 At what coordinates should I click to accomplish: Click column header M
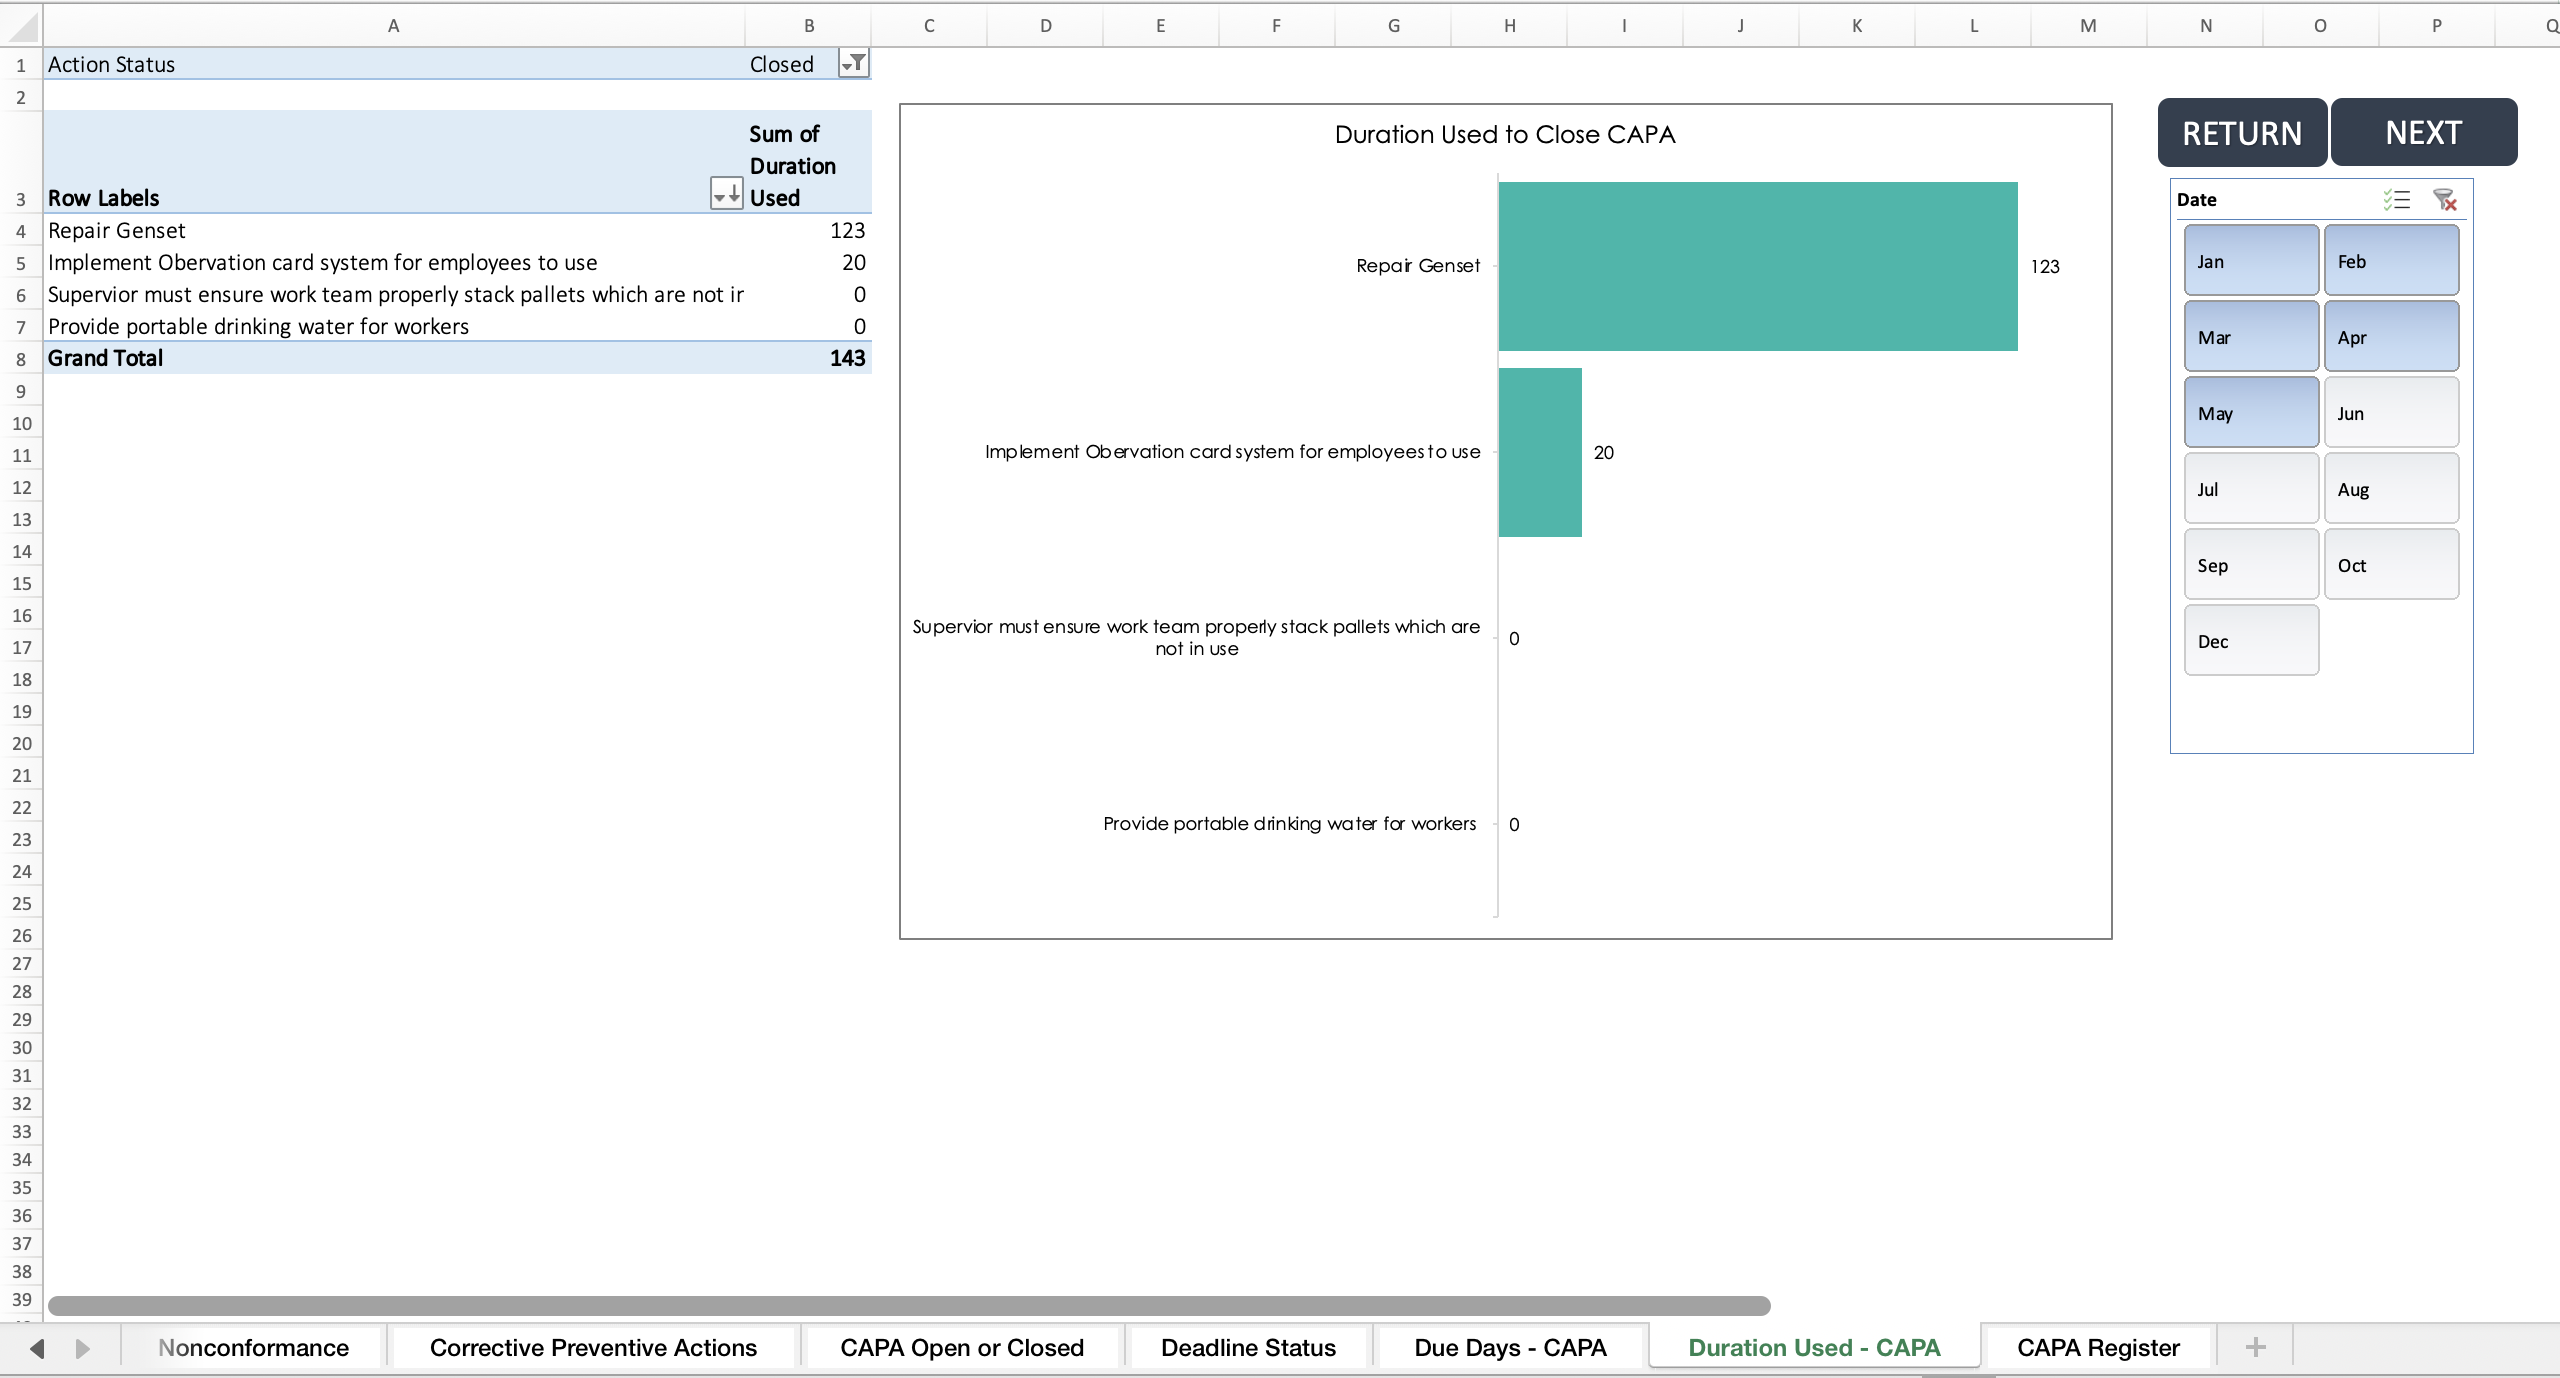tap(2088, 25)
